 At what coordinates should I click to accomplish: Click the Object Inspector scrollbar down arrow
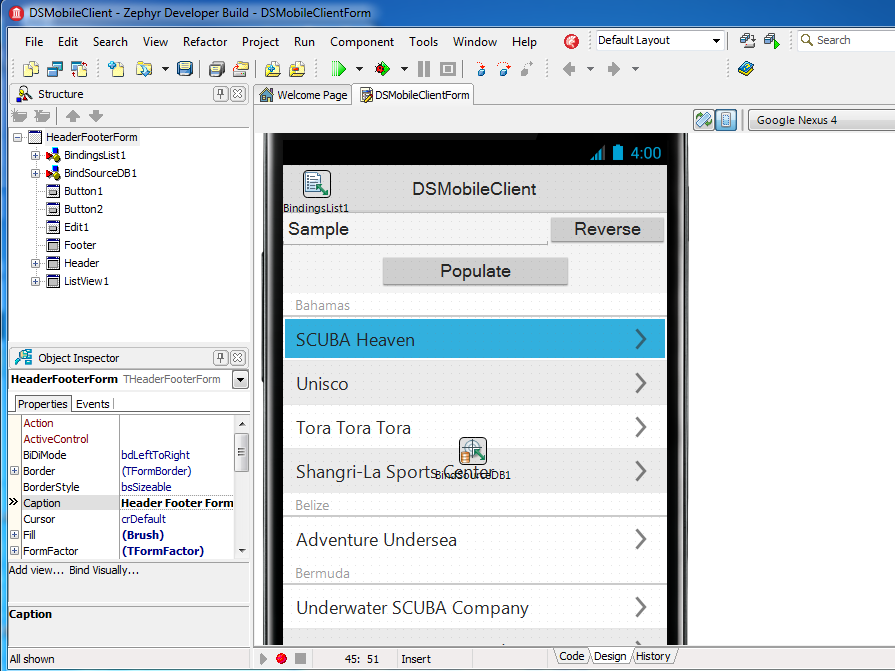tap(242, 551)
